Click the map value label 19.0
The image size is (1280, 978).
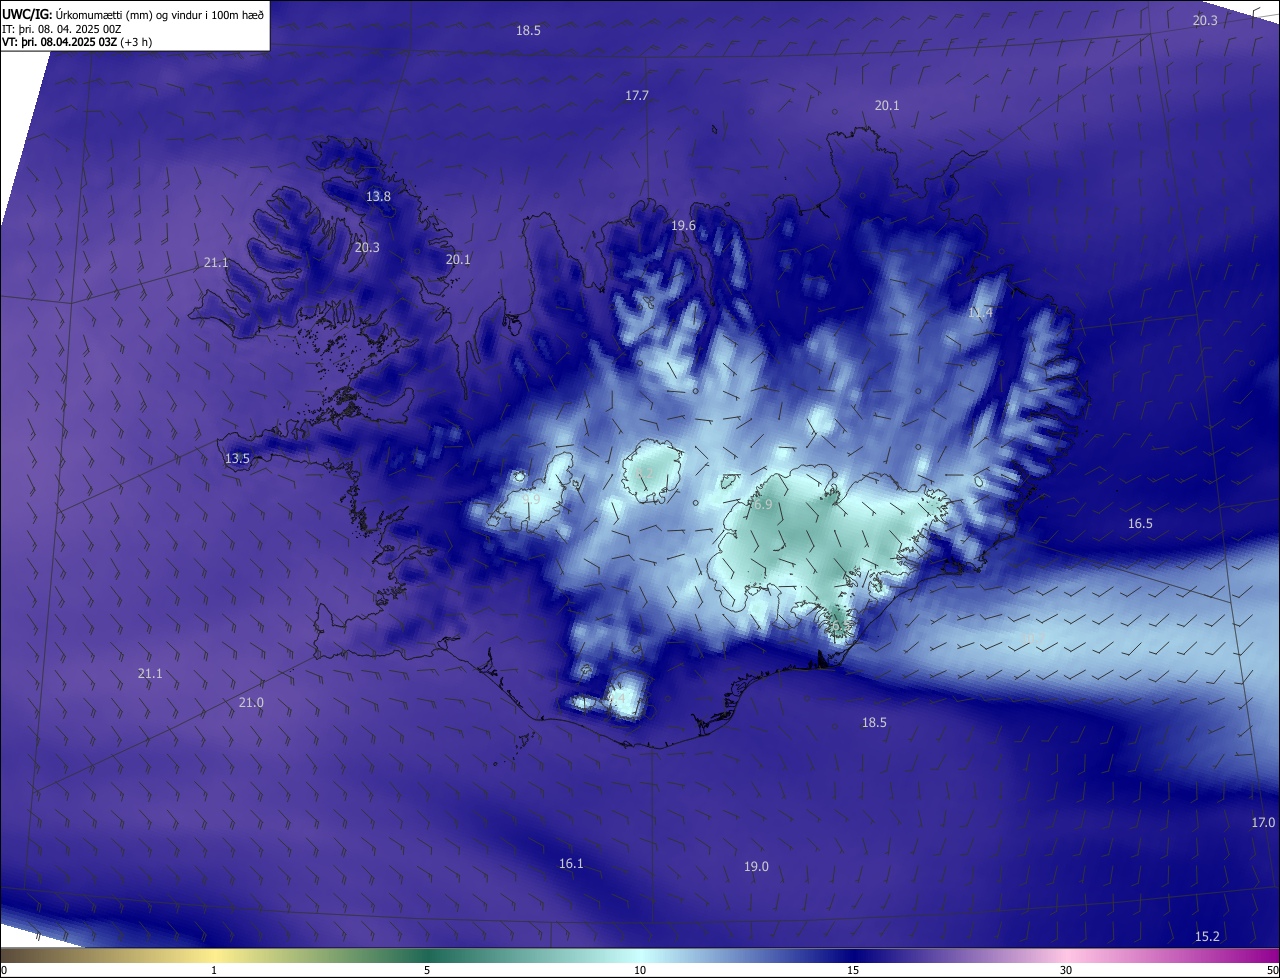point(756,867)
